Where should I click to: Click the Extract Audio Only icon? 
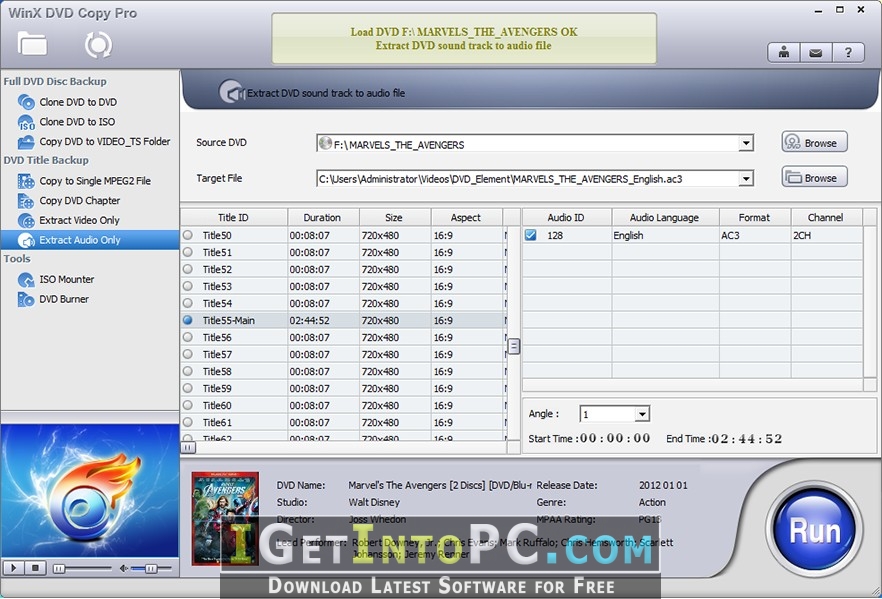[26, 240]
